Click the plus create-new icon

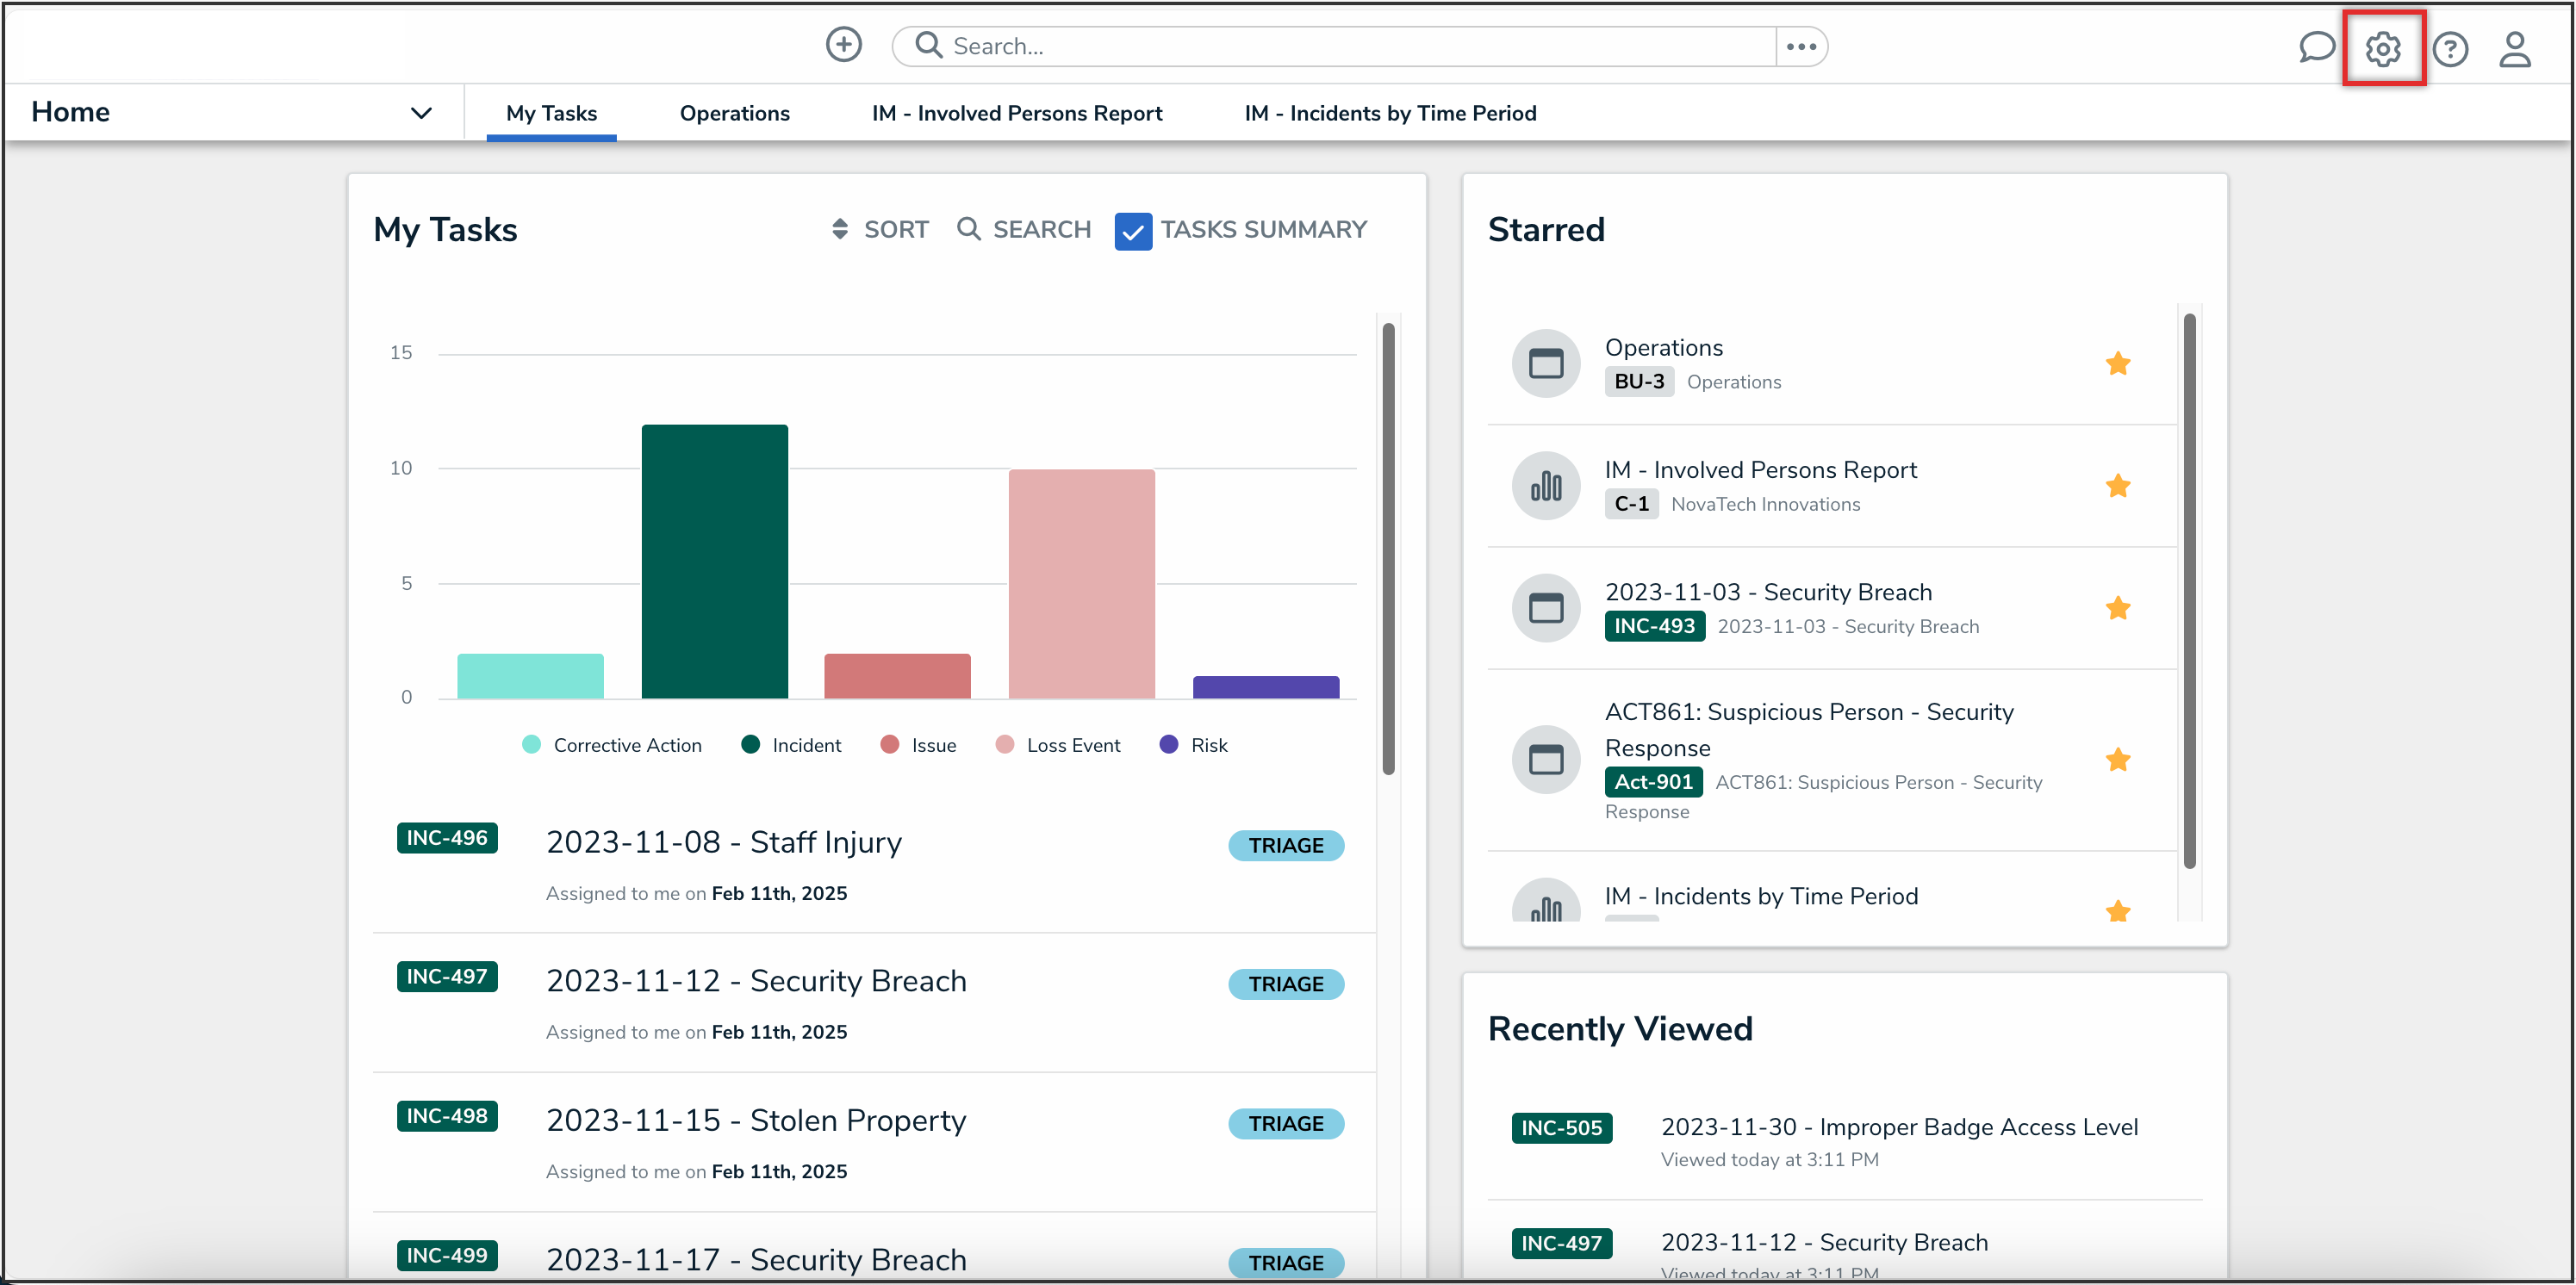(x=843, y=45)
